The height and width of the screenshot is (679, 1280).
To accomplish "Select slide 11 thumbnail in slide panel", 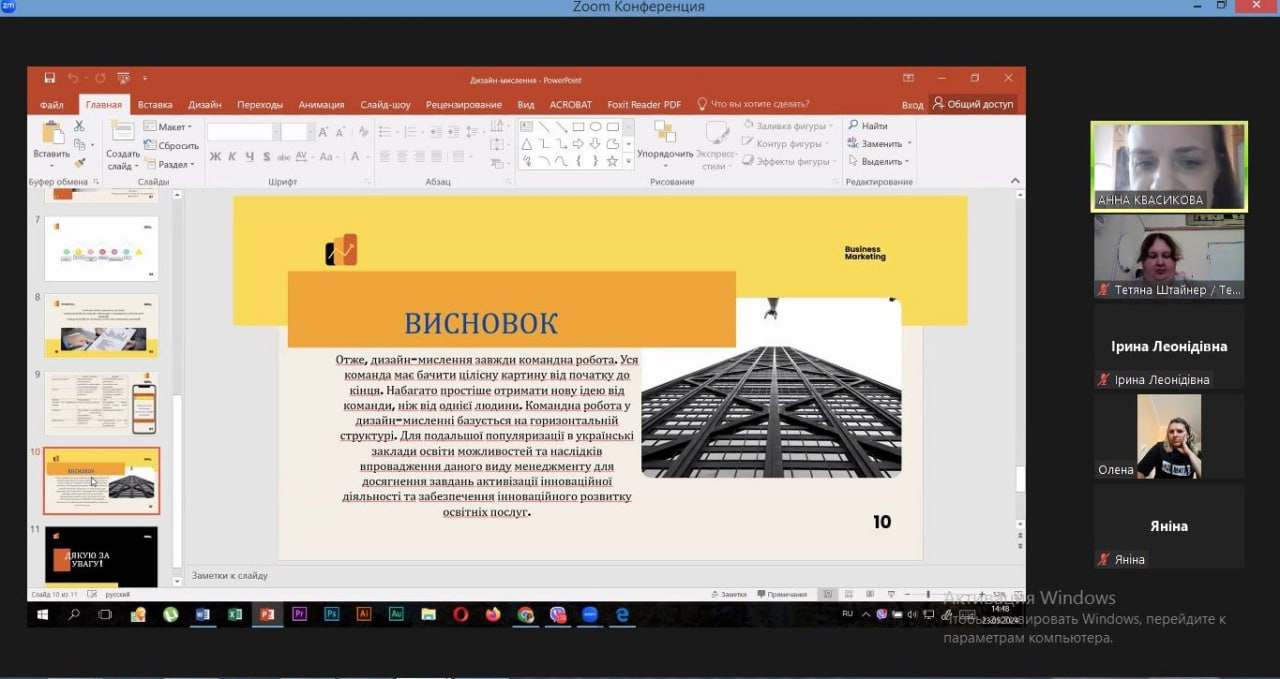I will pyautogui.click(x=101, y=556).
